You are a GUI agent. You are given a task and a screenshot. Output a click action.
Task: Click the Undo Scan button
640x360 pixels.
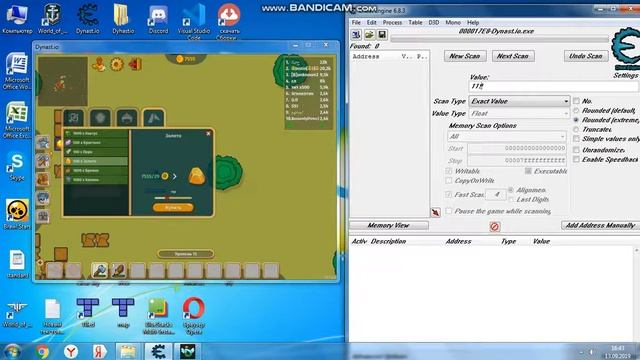click(586, 56)
